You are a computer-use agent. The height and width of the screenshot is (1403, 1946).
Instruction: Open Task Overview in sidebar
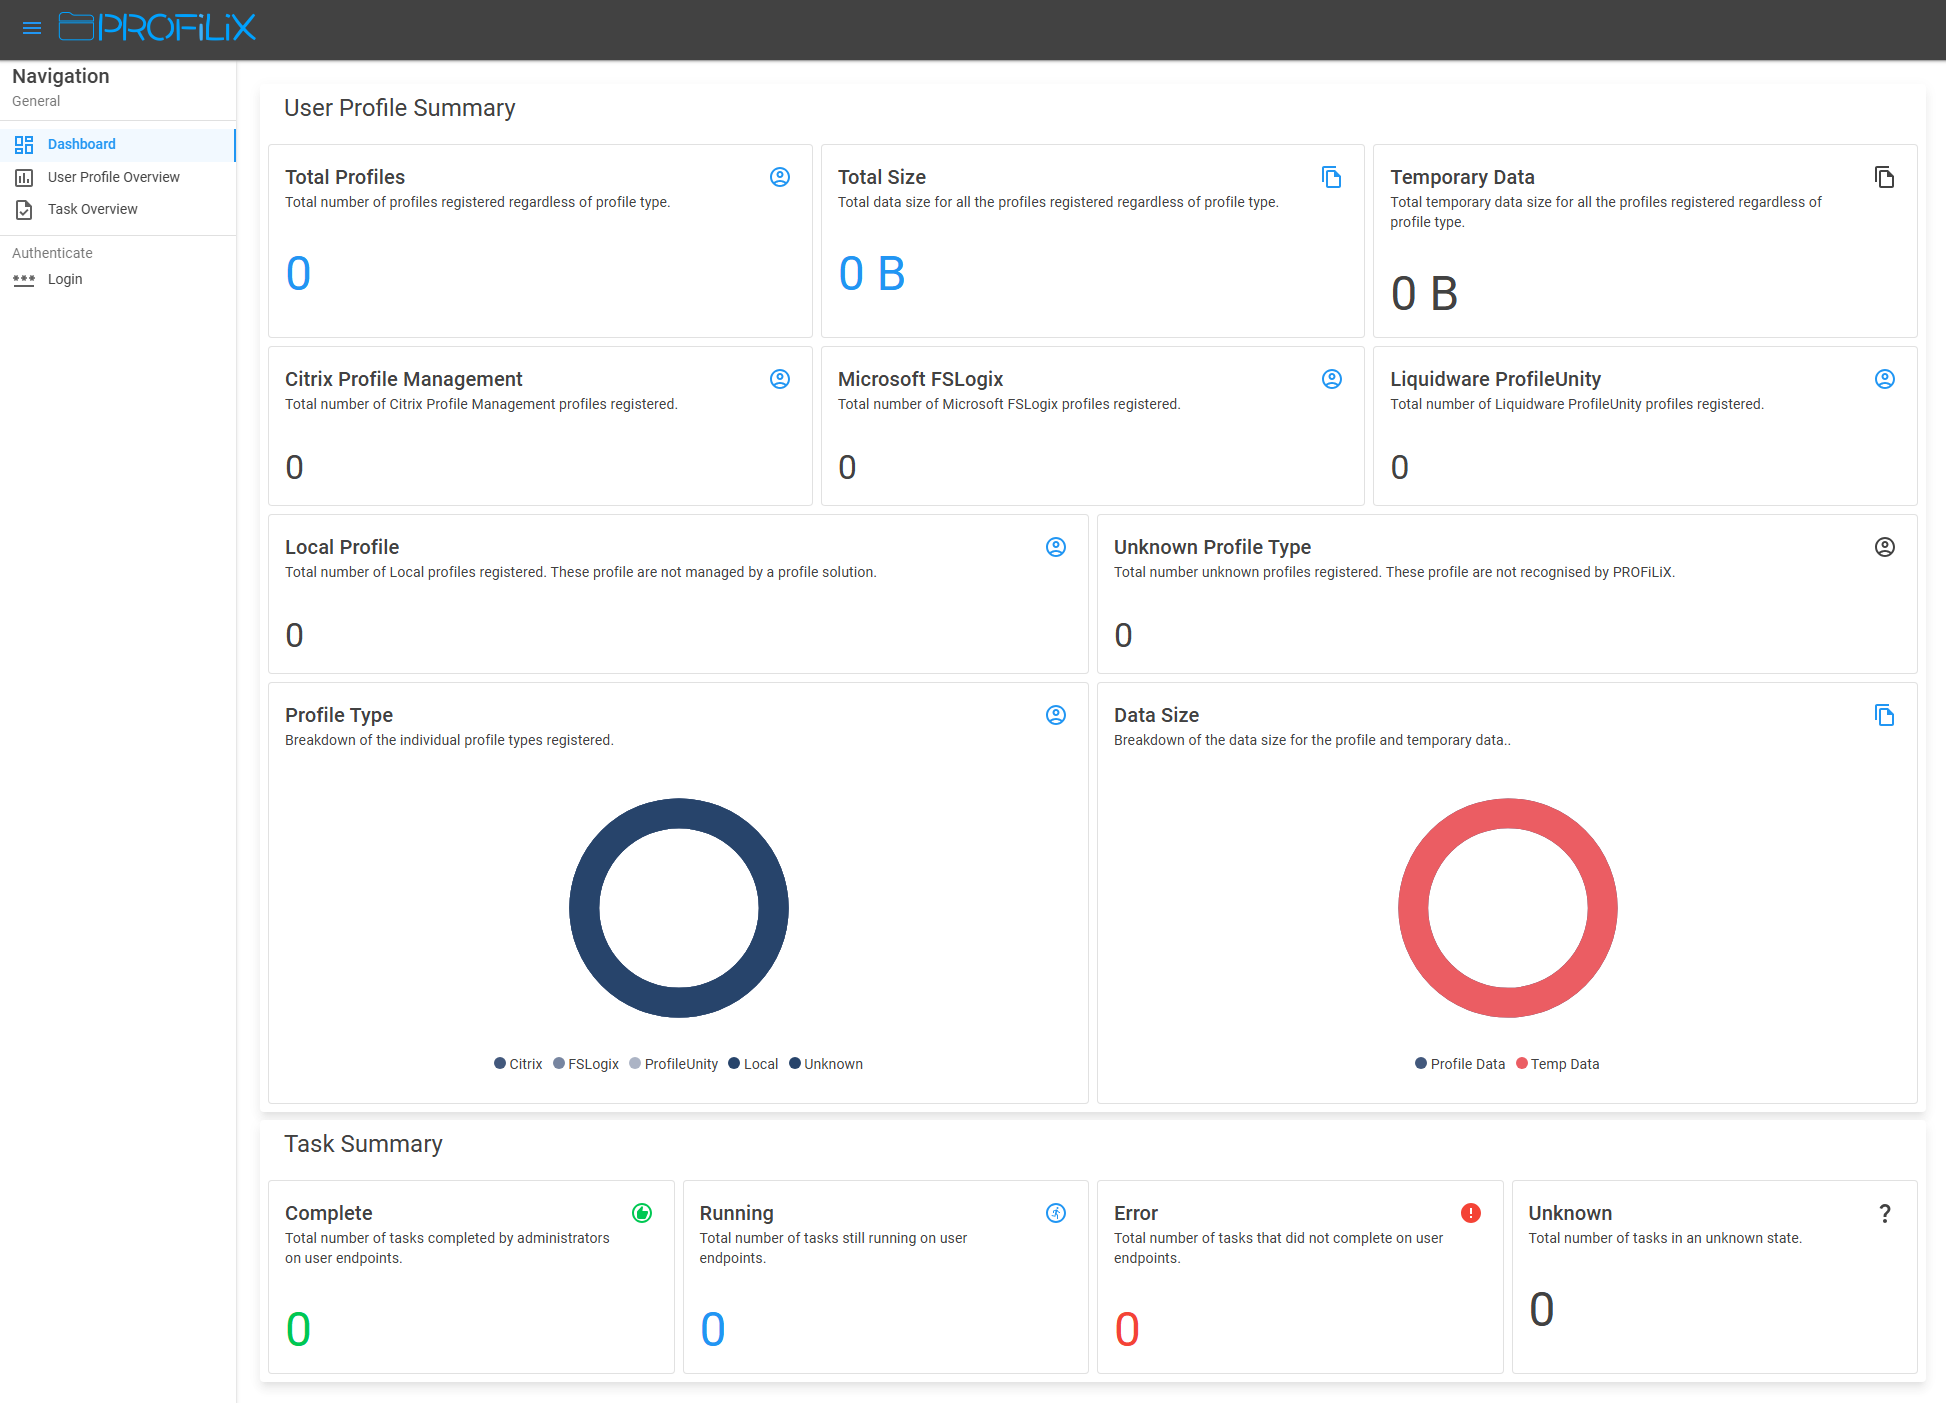click(92, 209)
